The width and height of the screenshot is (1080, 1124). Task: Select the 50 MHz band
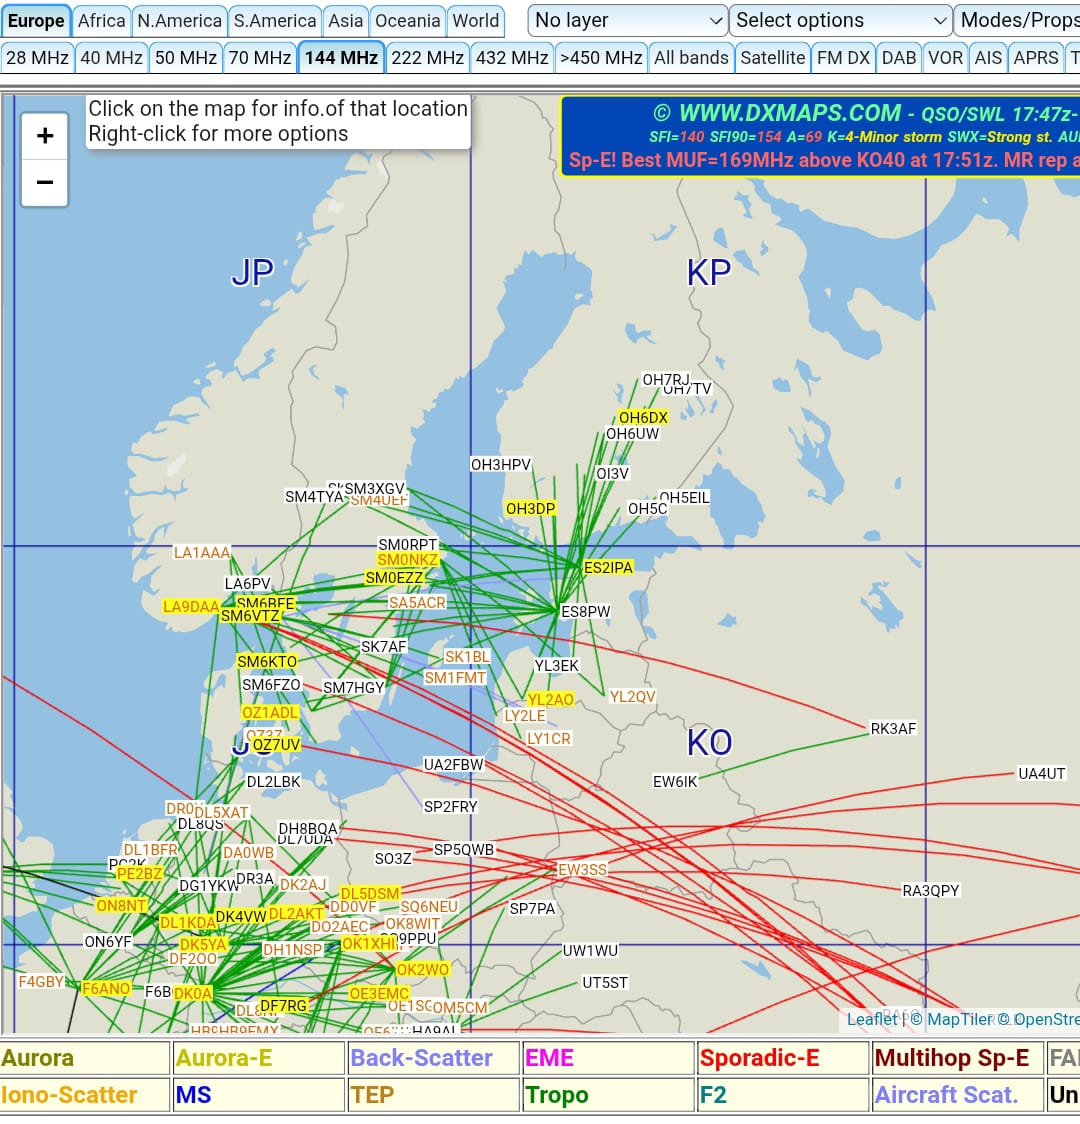tap(186, 57)
